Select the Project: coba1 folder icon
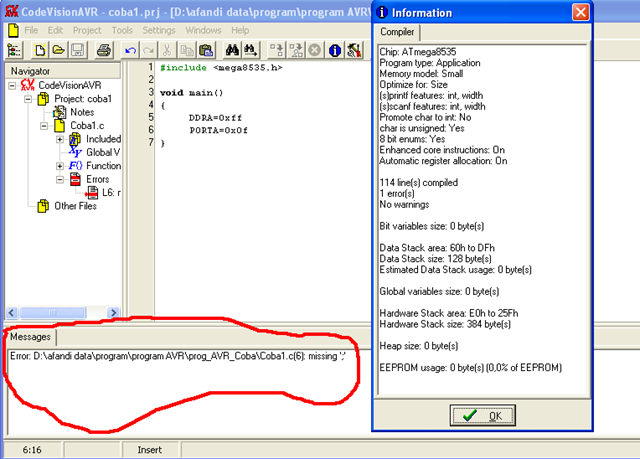This screenshot has height=459, width=640. (x=43, y=99)
